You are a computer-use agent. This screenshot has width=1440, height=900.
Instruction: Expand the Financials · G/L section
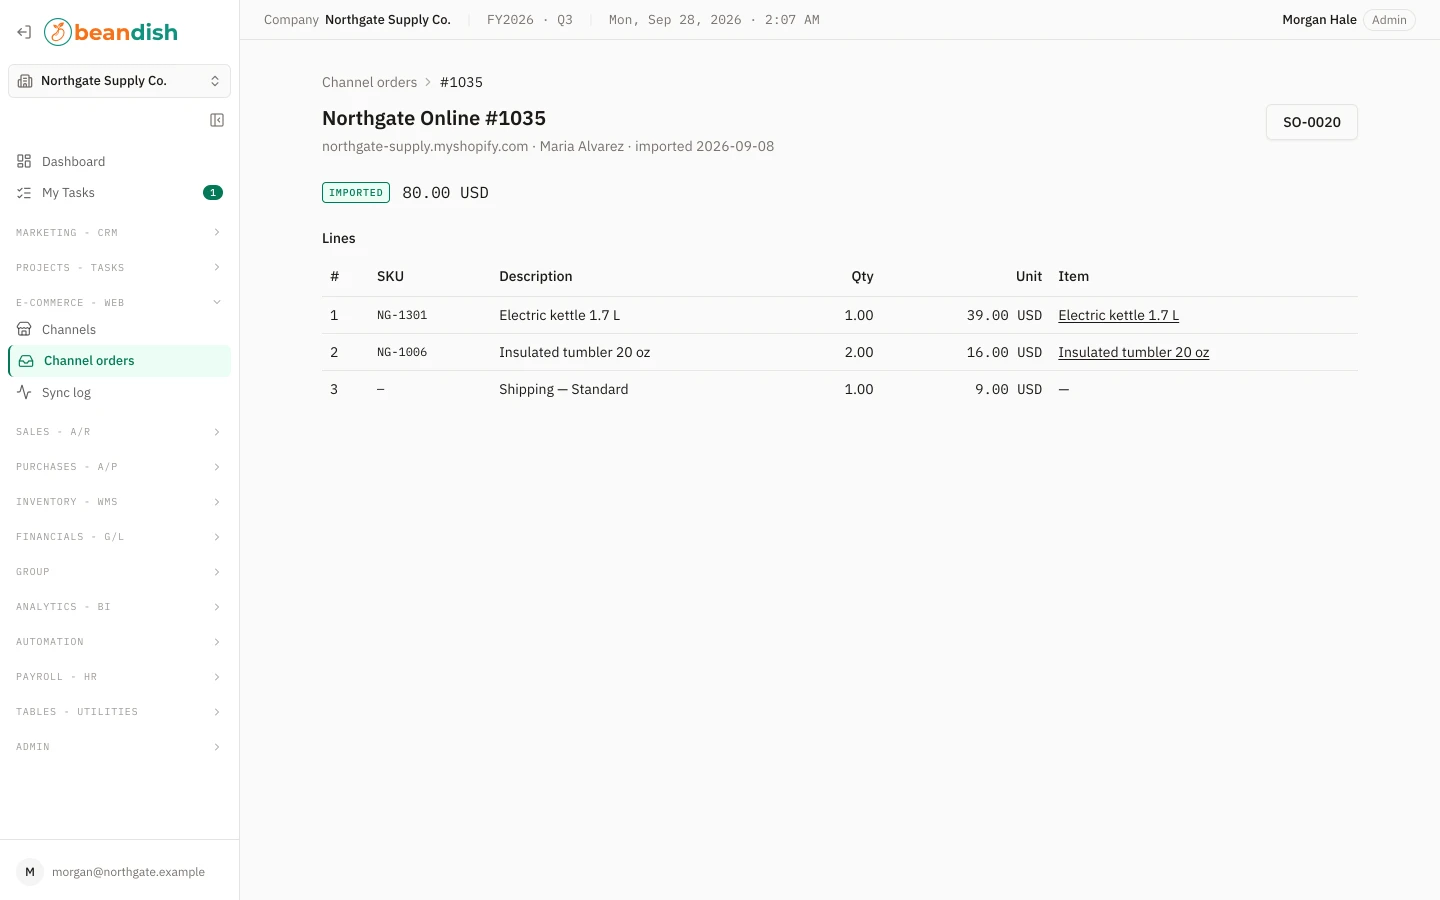pos(119,537)
